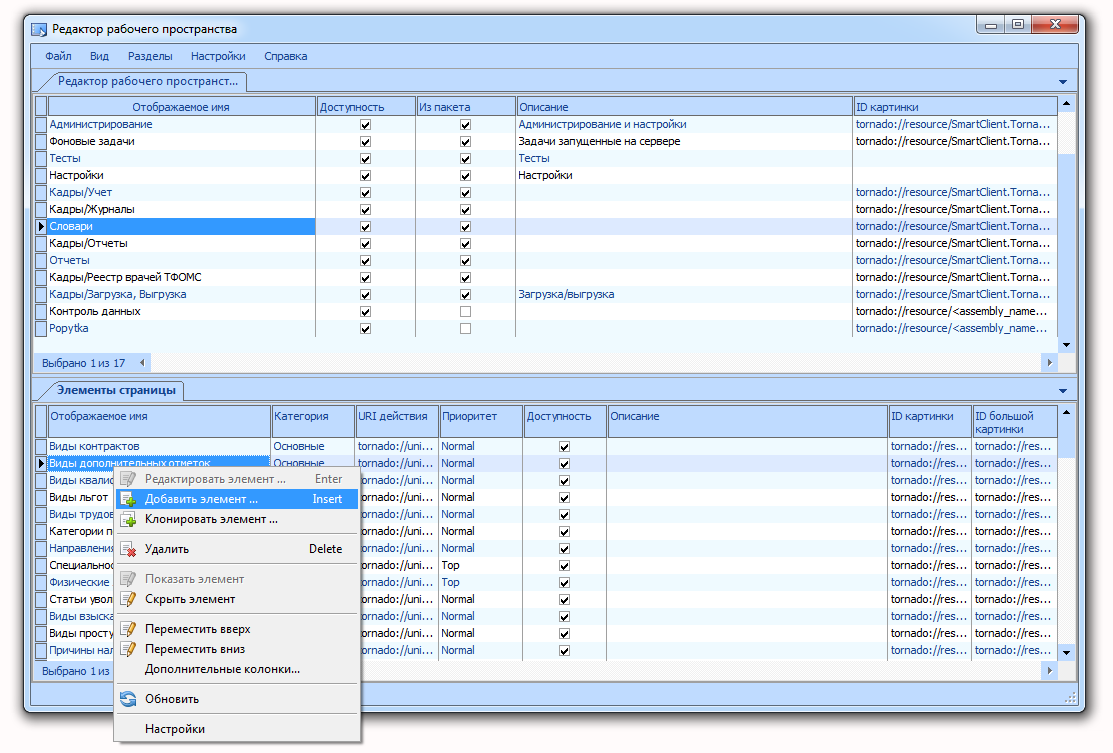1113x753 pixels.
Task: Click the blue refresh arrows icon
Action: tap(128, 699)
